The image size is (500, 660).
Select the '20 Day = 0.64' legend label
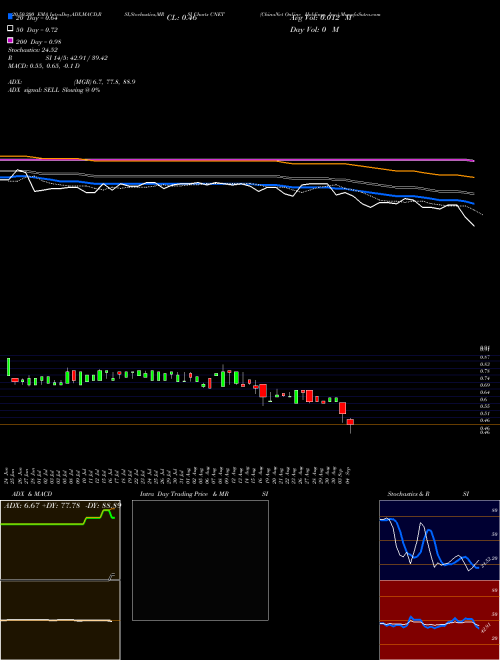pyautogui.click(x=37, y=18)
